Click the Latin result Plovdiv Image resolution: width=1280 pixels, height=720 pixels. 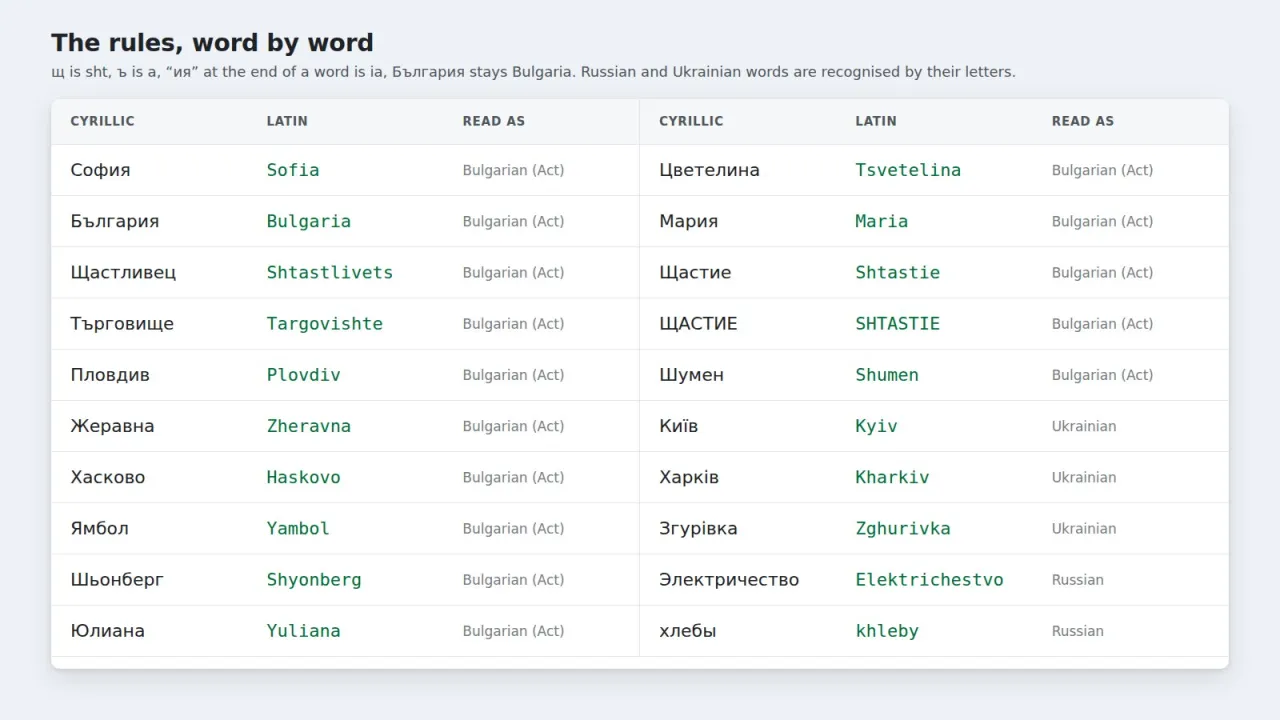point(303,375)
